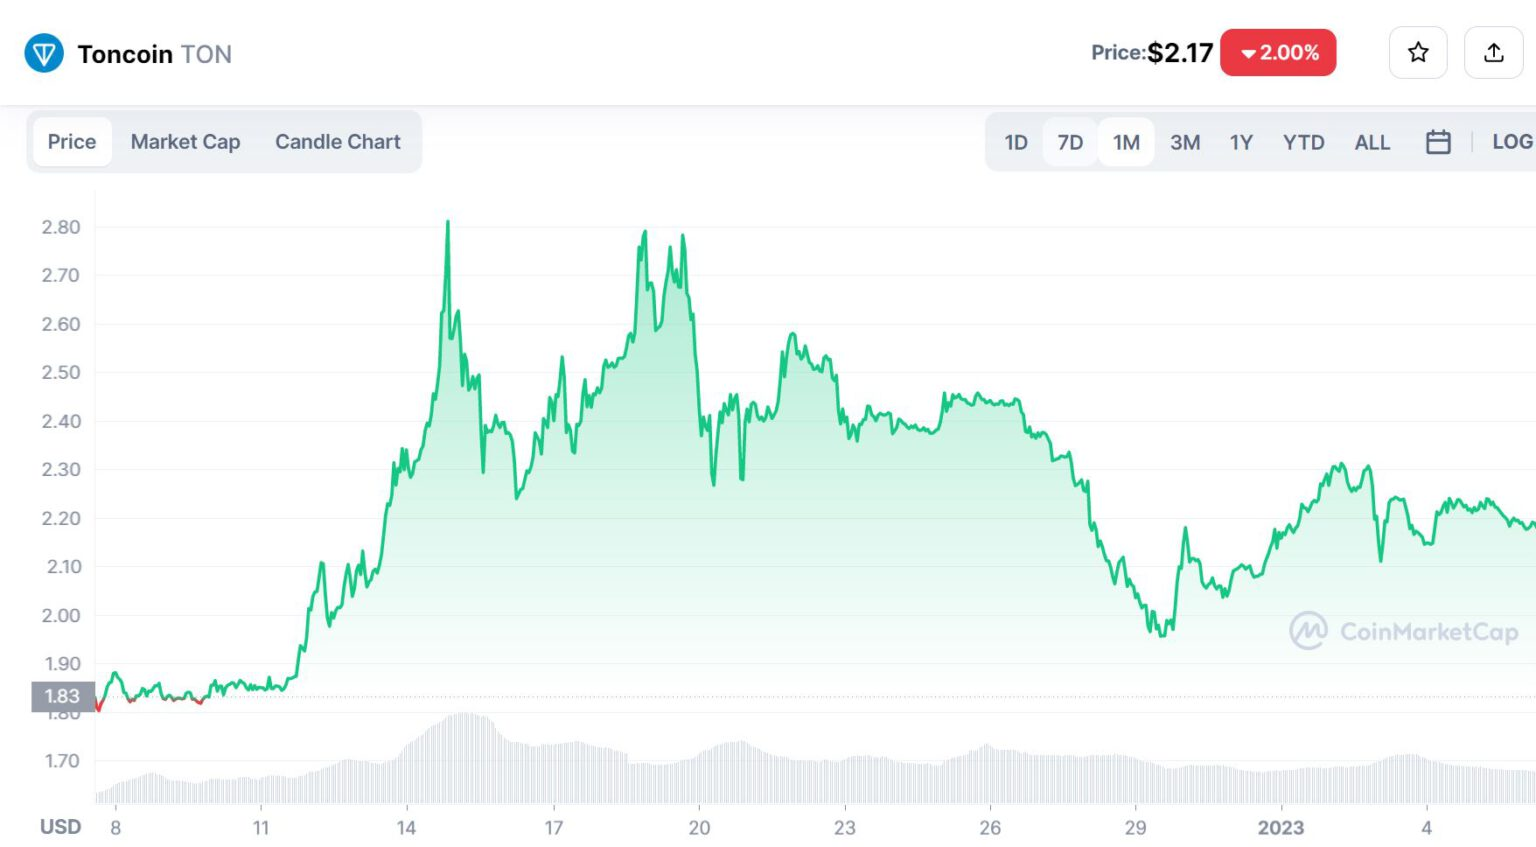1536x847 pixels.
Task: Select the 7D time range
Action: [x=1070, y=142]
